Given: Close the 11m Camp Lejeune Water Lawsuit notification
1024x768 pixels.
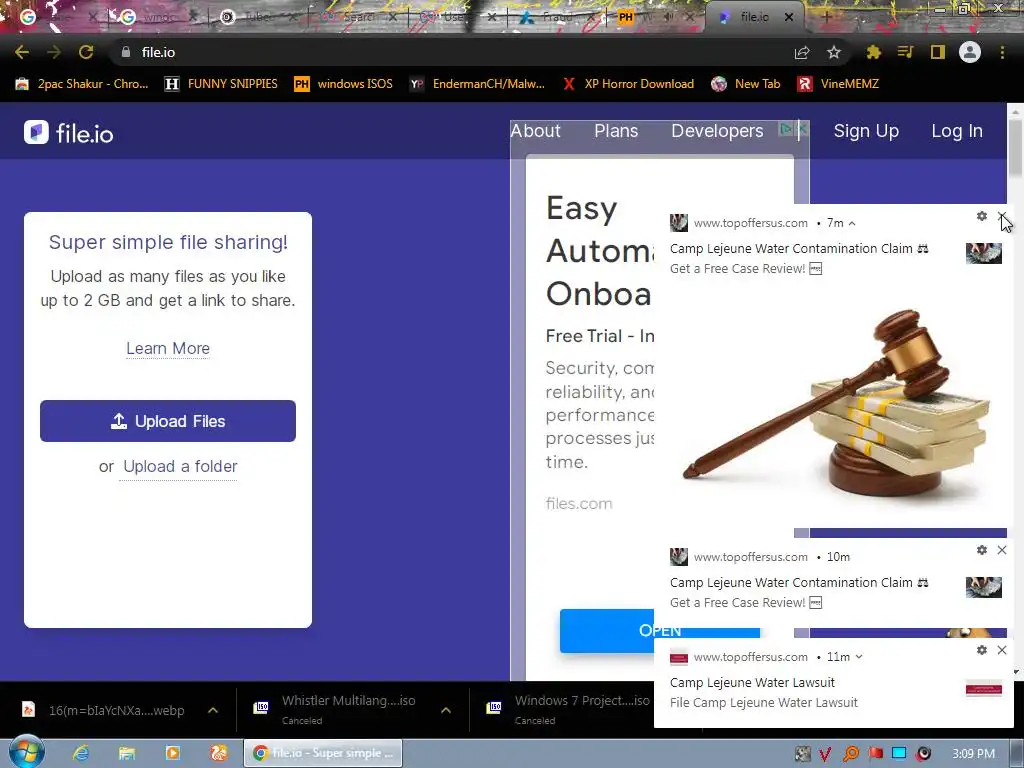Looking at the screenshot, I should [1002, 650].
